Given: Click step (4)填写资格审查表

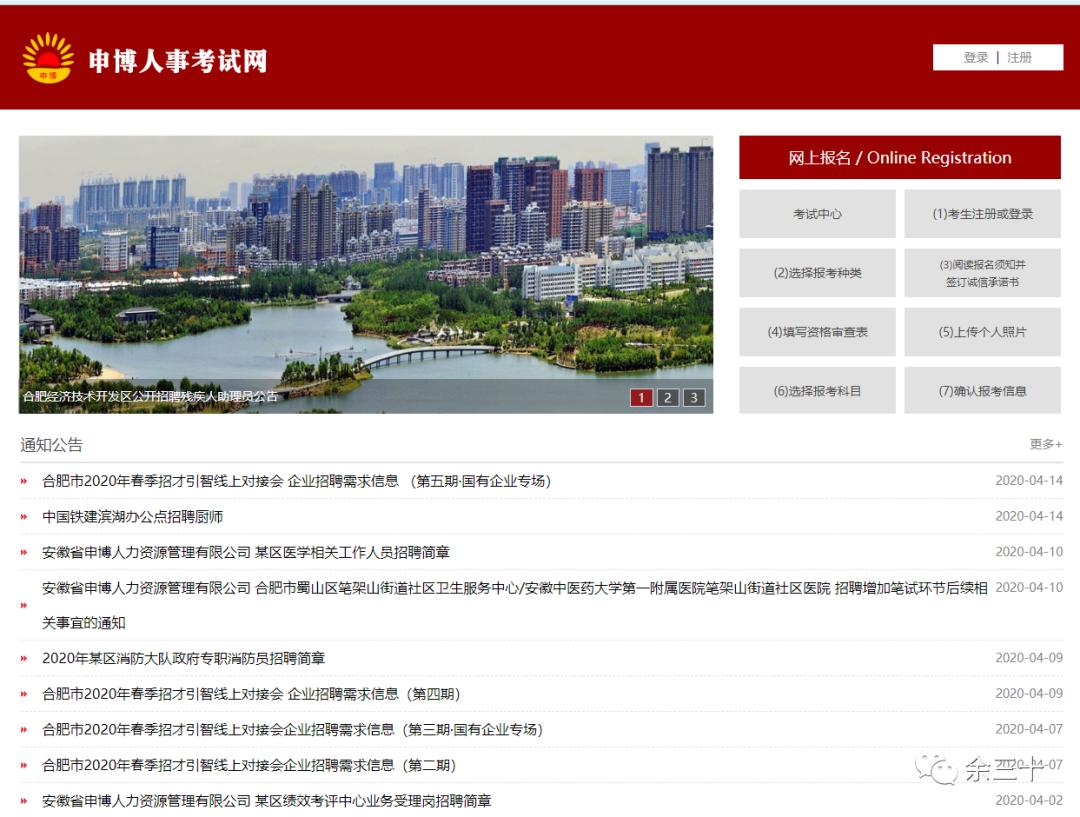Looking at the screenshot, I should pyautogui.click(x=815, y=331).
